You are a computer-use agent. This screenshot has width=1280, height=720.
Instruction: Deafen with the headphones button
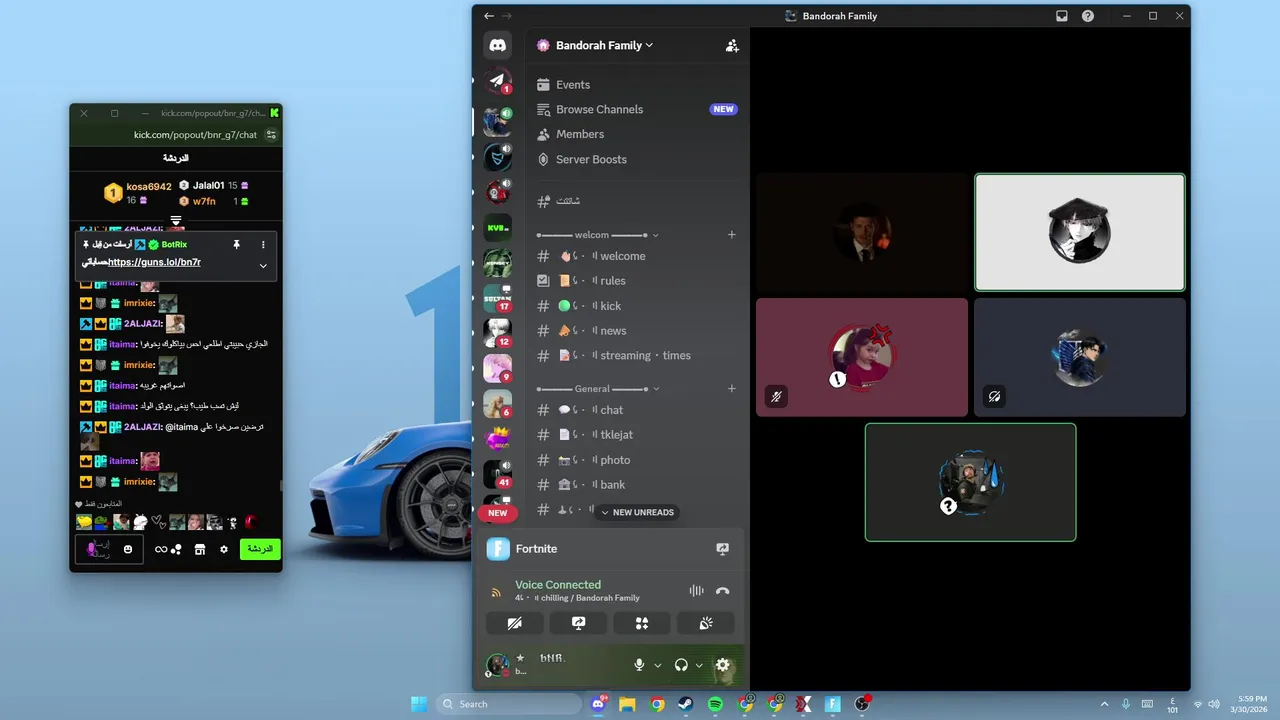click(681, 665)
